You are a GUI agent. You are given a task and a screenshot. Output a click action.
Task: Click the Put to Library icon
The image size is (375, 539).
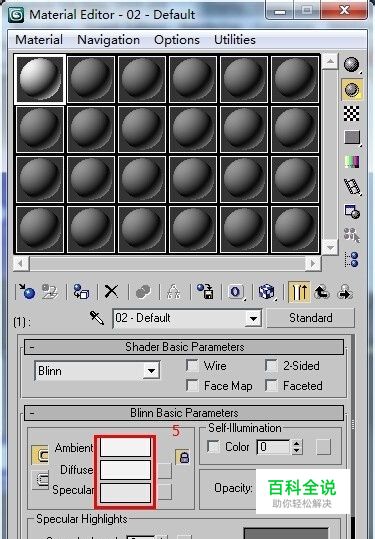205,292
